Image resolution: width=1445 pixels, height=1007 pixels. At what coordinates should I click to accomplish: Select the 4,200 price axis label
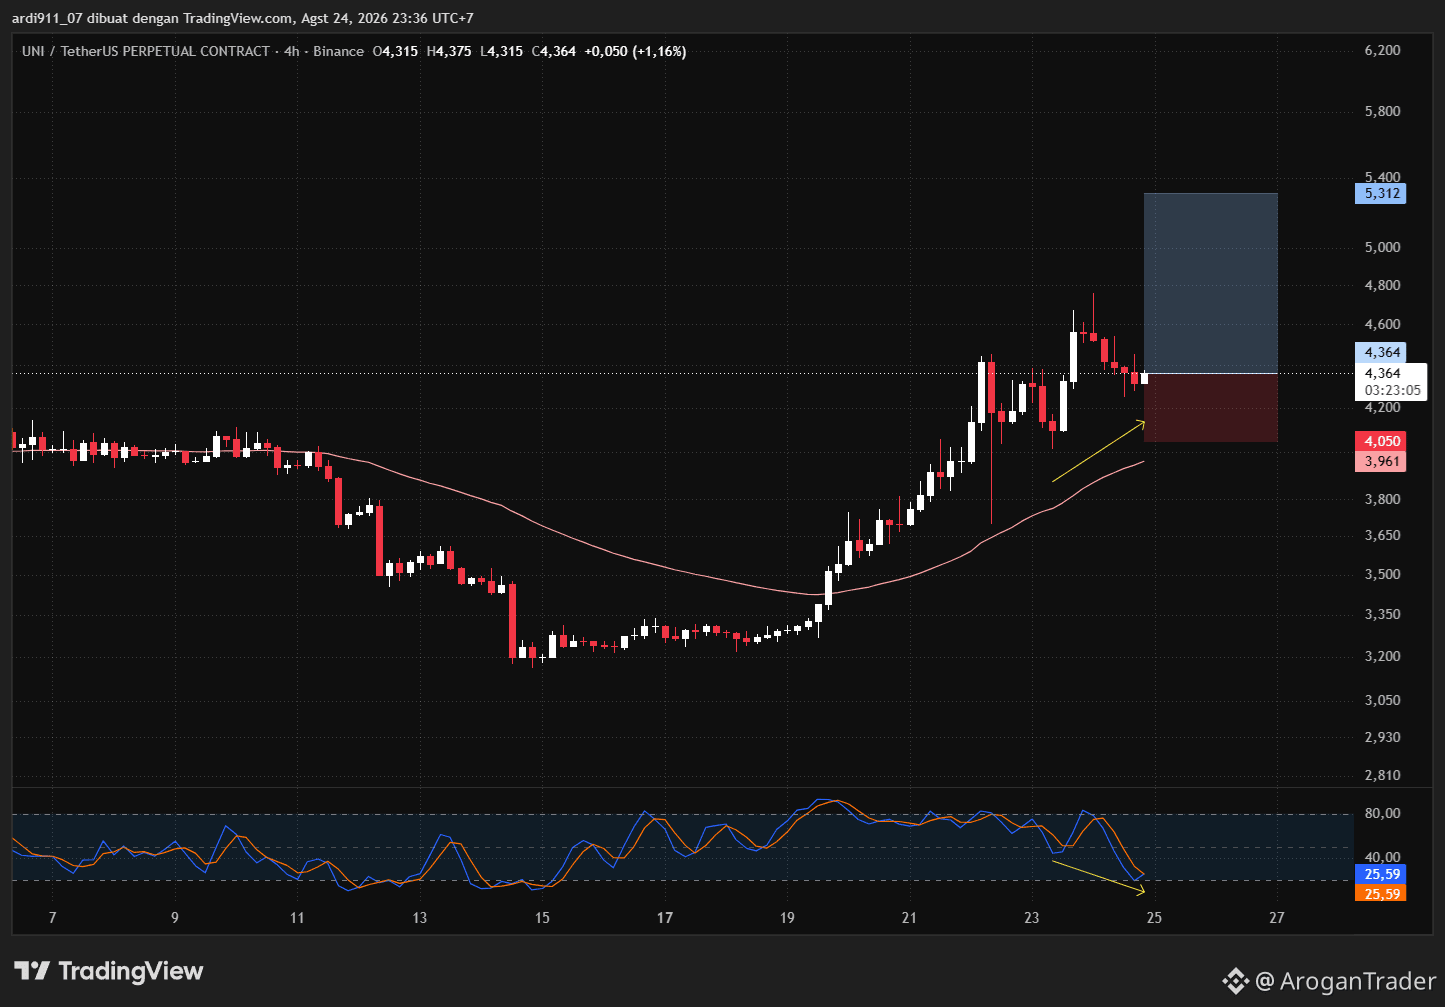pos(1382,407)
